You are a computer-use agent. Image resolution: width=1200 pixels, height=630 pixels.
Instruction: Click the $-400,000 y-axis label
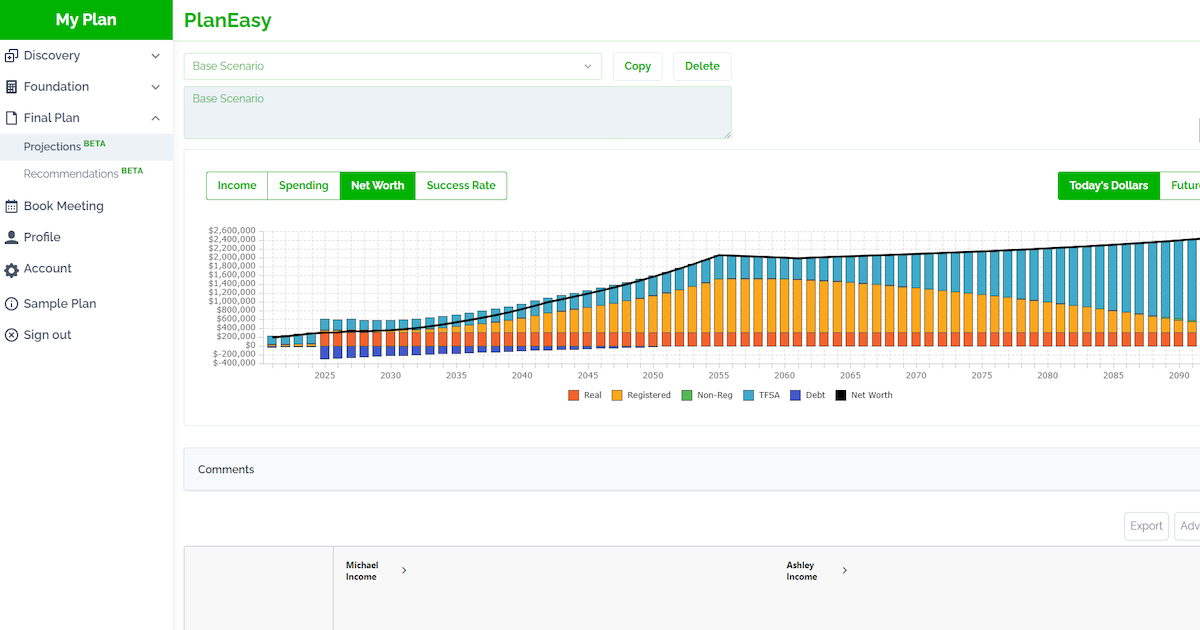[234, 363]
